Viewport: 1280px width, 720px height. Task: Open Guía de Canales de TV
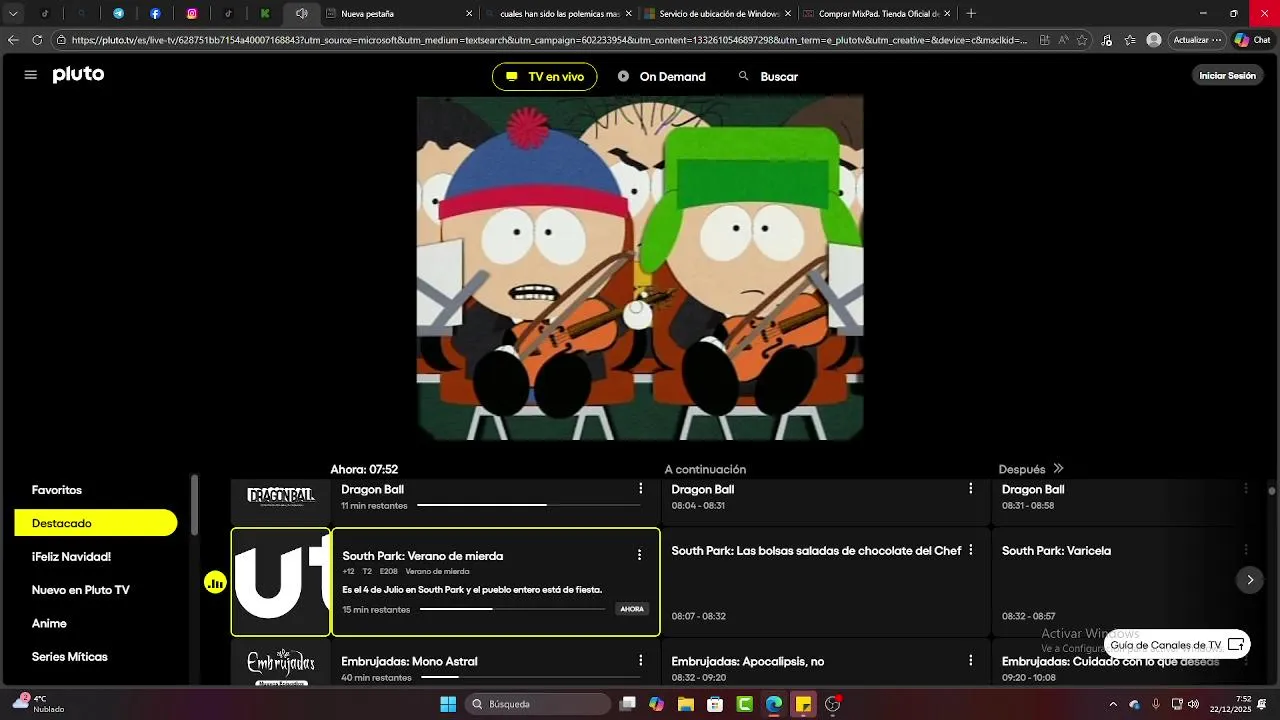(x=1177, y=645)
